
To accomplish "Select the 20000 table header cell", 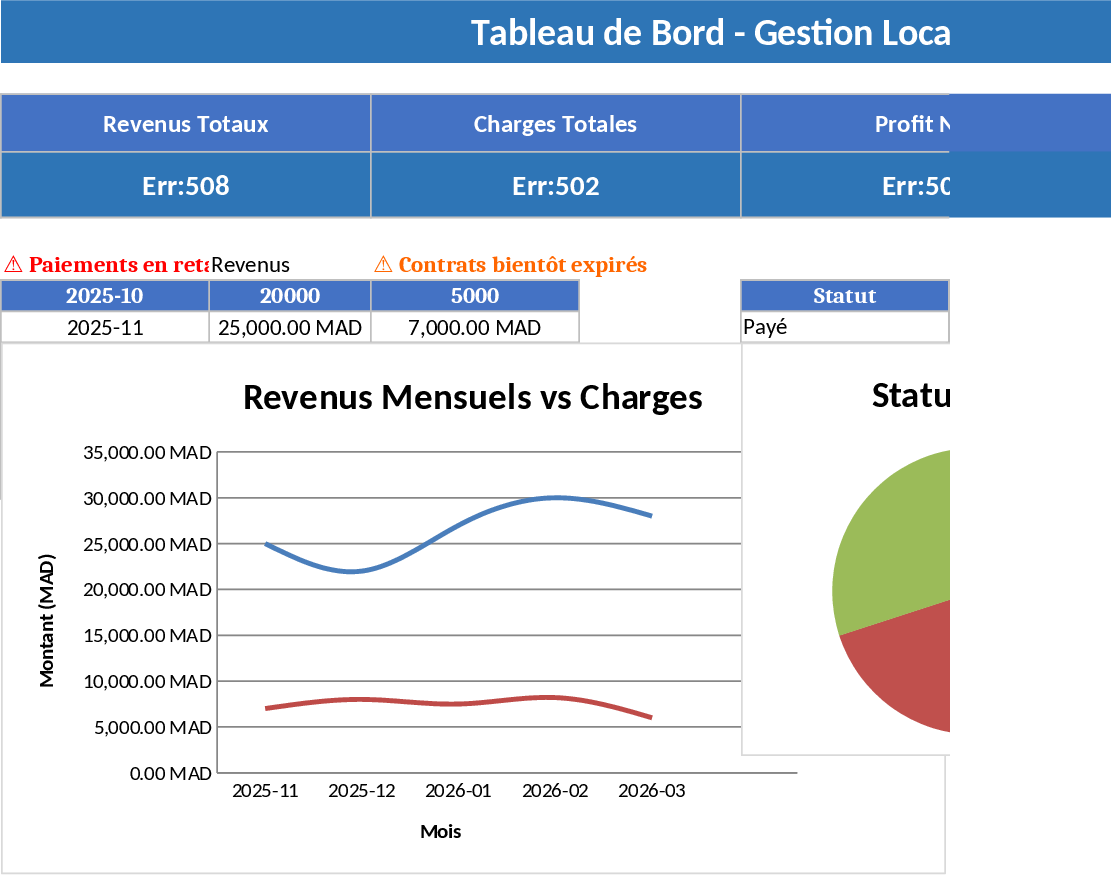I will pos(290,296).
